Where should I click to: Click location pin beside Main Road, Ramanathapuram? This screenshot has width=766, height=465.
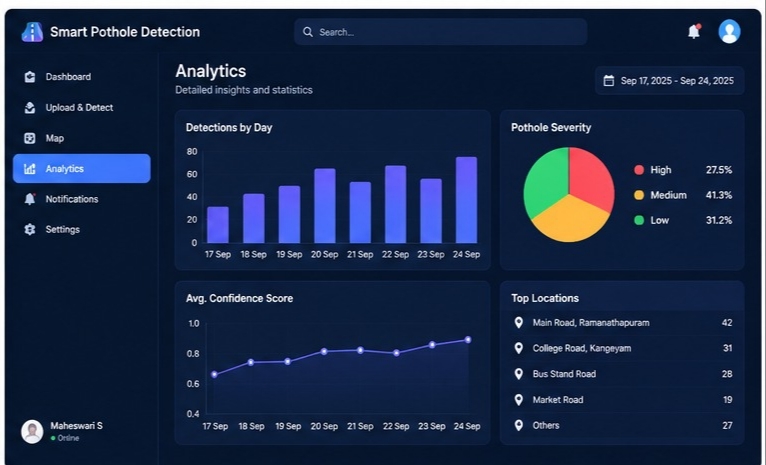click(x=519, y=323)
